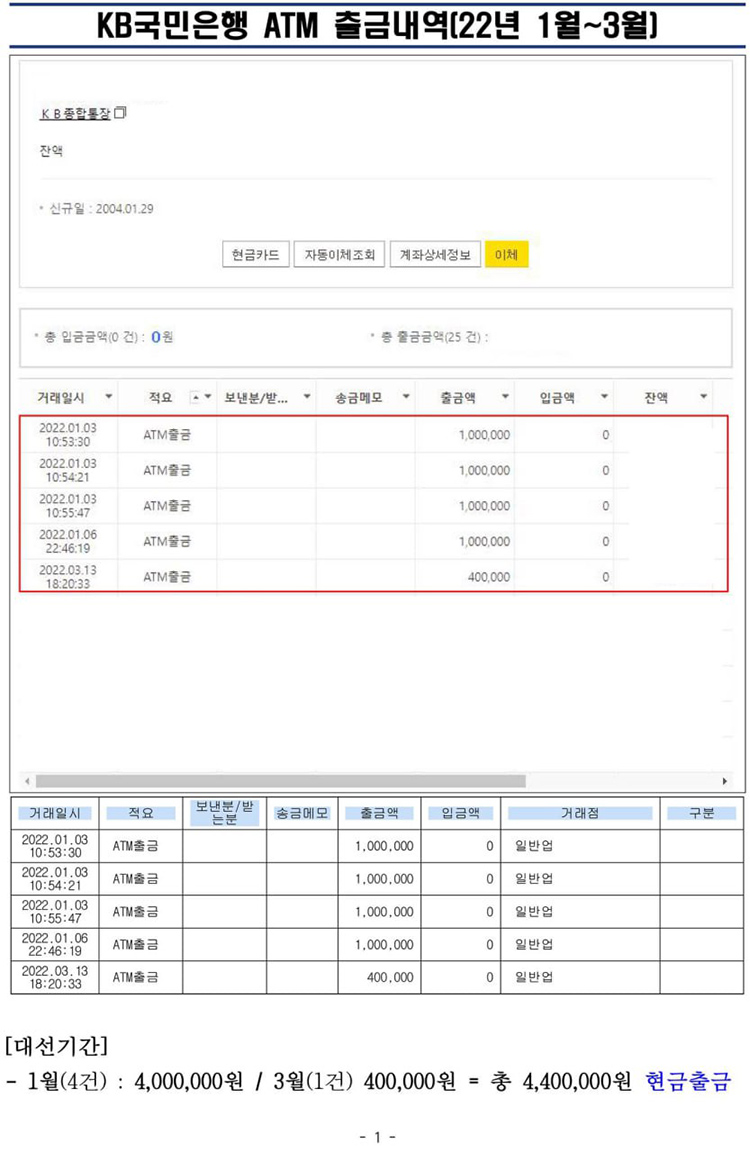
Task: Click the KB국민은행 ATM 출금내역 title
Action: [x=378, y=26]
